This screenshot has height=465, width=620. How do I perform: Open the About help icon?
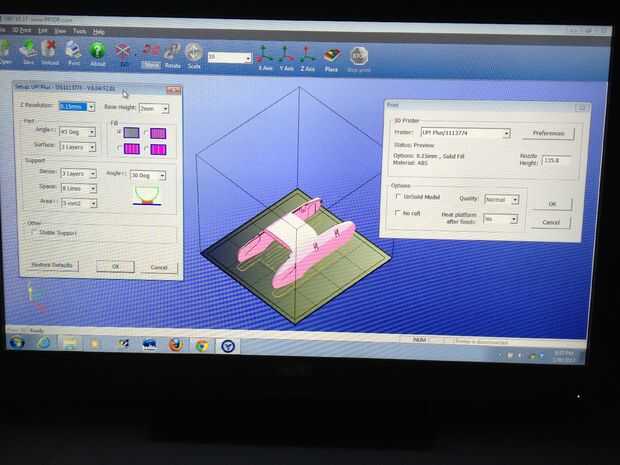(97, 51)
